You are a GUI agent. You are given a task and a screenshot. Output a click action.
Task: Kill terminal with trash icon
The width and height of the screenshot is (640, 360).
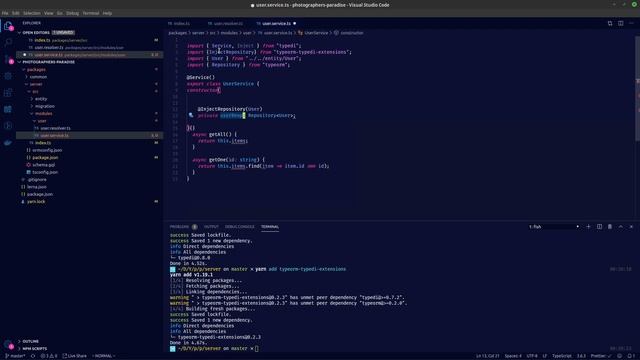pyautogui.click(x=610, y=227)
